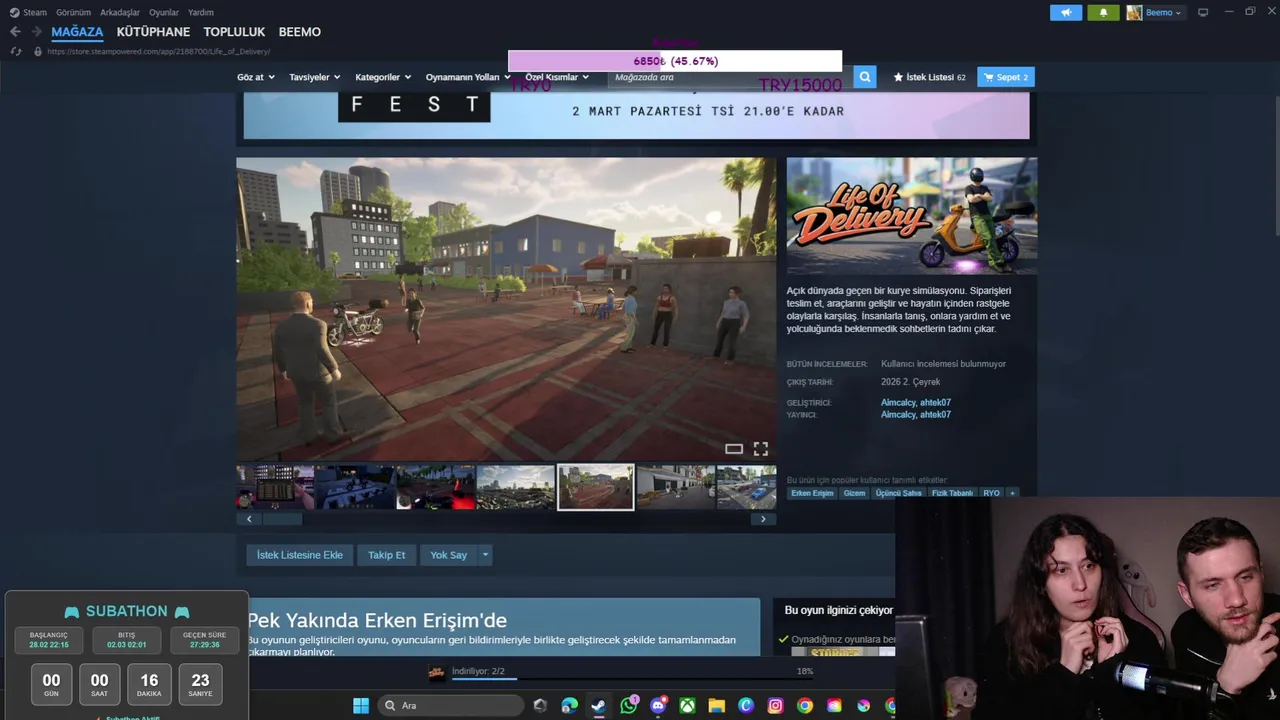Image resolution: width=1280 pixels, height=720 pixels.
Task: Open Microsoft Edge from the taskbar
Action: (569, 706)
